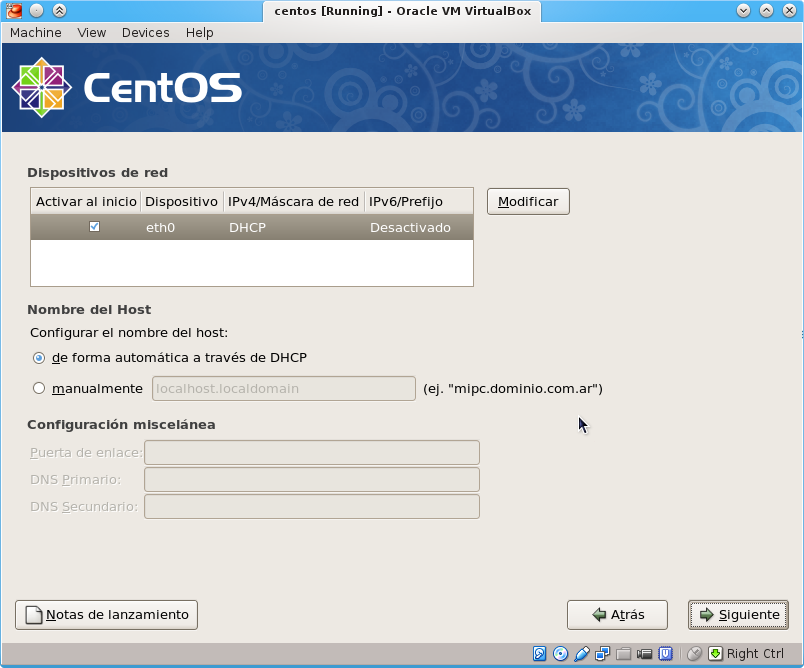Click the USB devices status icon
Viewport: 804px width, 668px height.
point(582,654)
